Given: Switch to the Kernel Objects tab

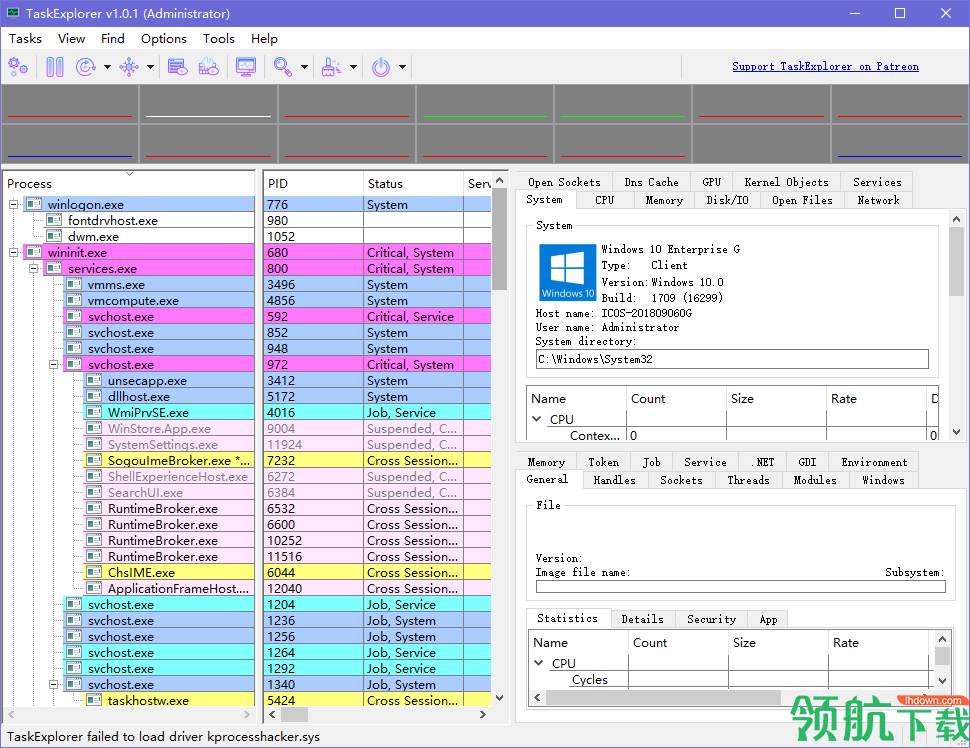Looking at the screenshot, I should [786, 182].
